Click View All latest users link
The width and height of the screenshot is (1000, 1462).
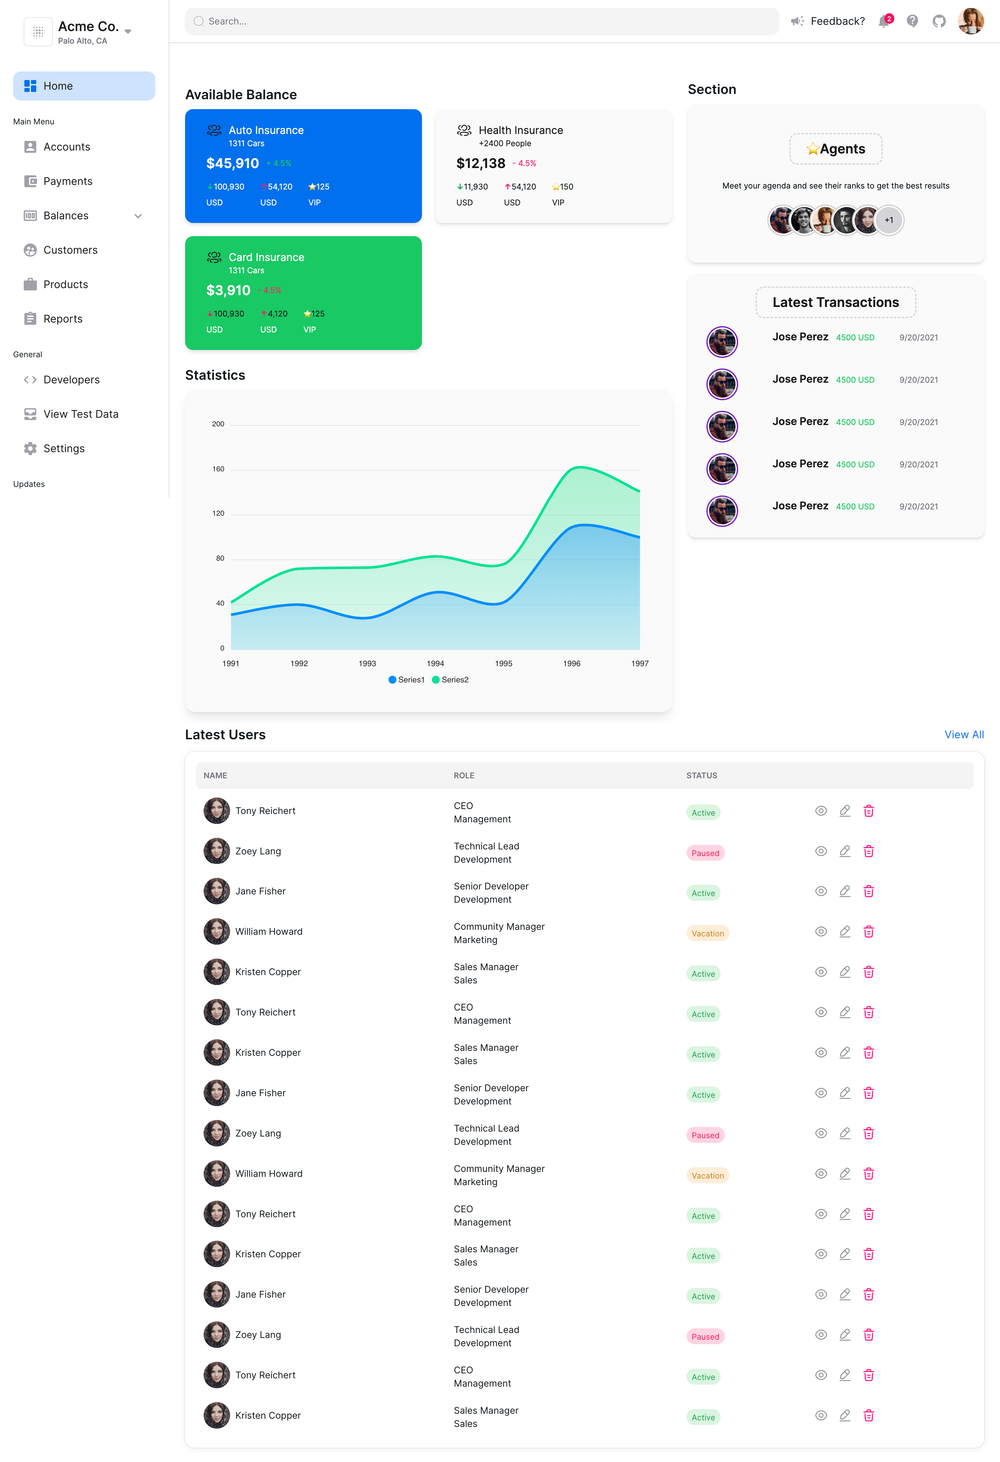point(964,734)
